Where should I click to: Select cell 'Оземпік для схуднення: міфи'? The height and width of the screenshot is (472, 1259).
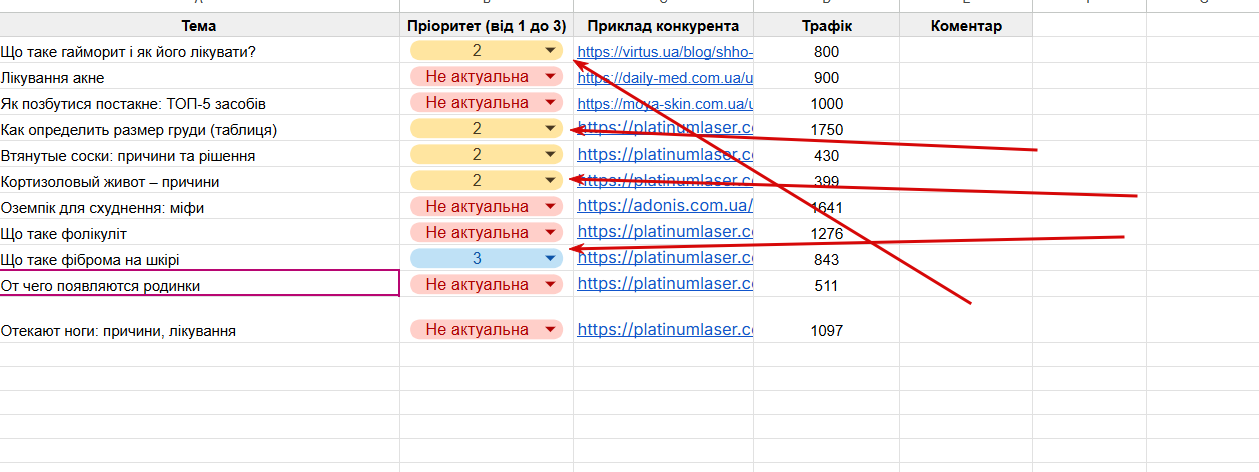[x=199, y=208]
